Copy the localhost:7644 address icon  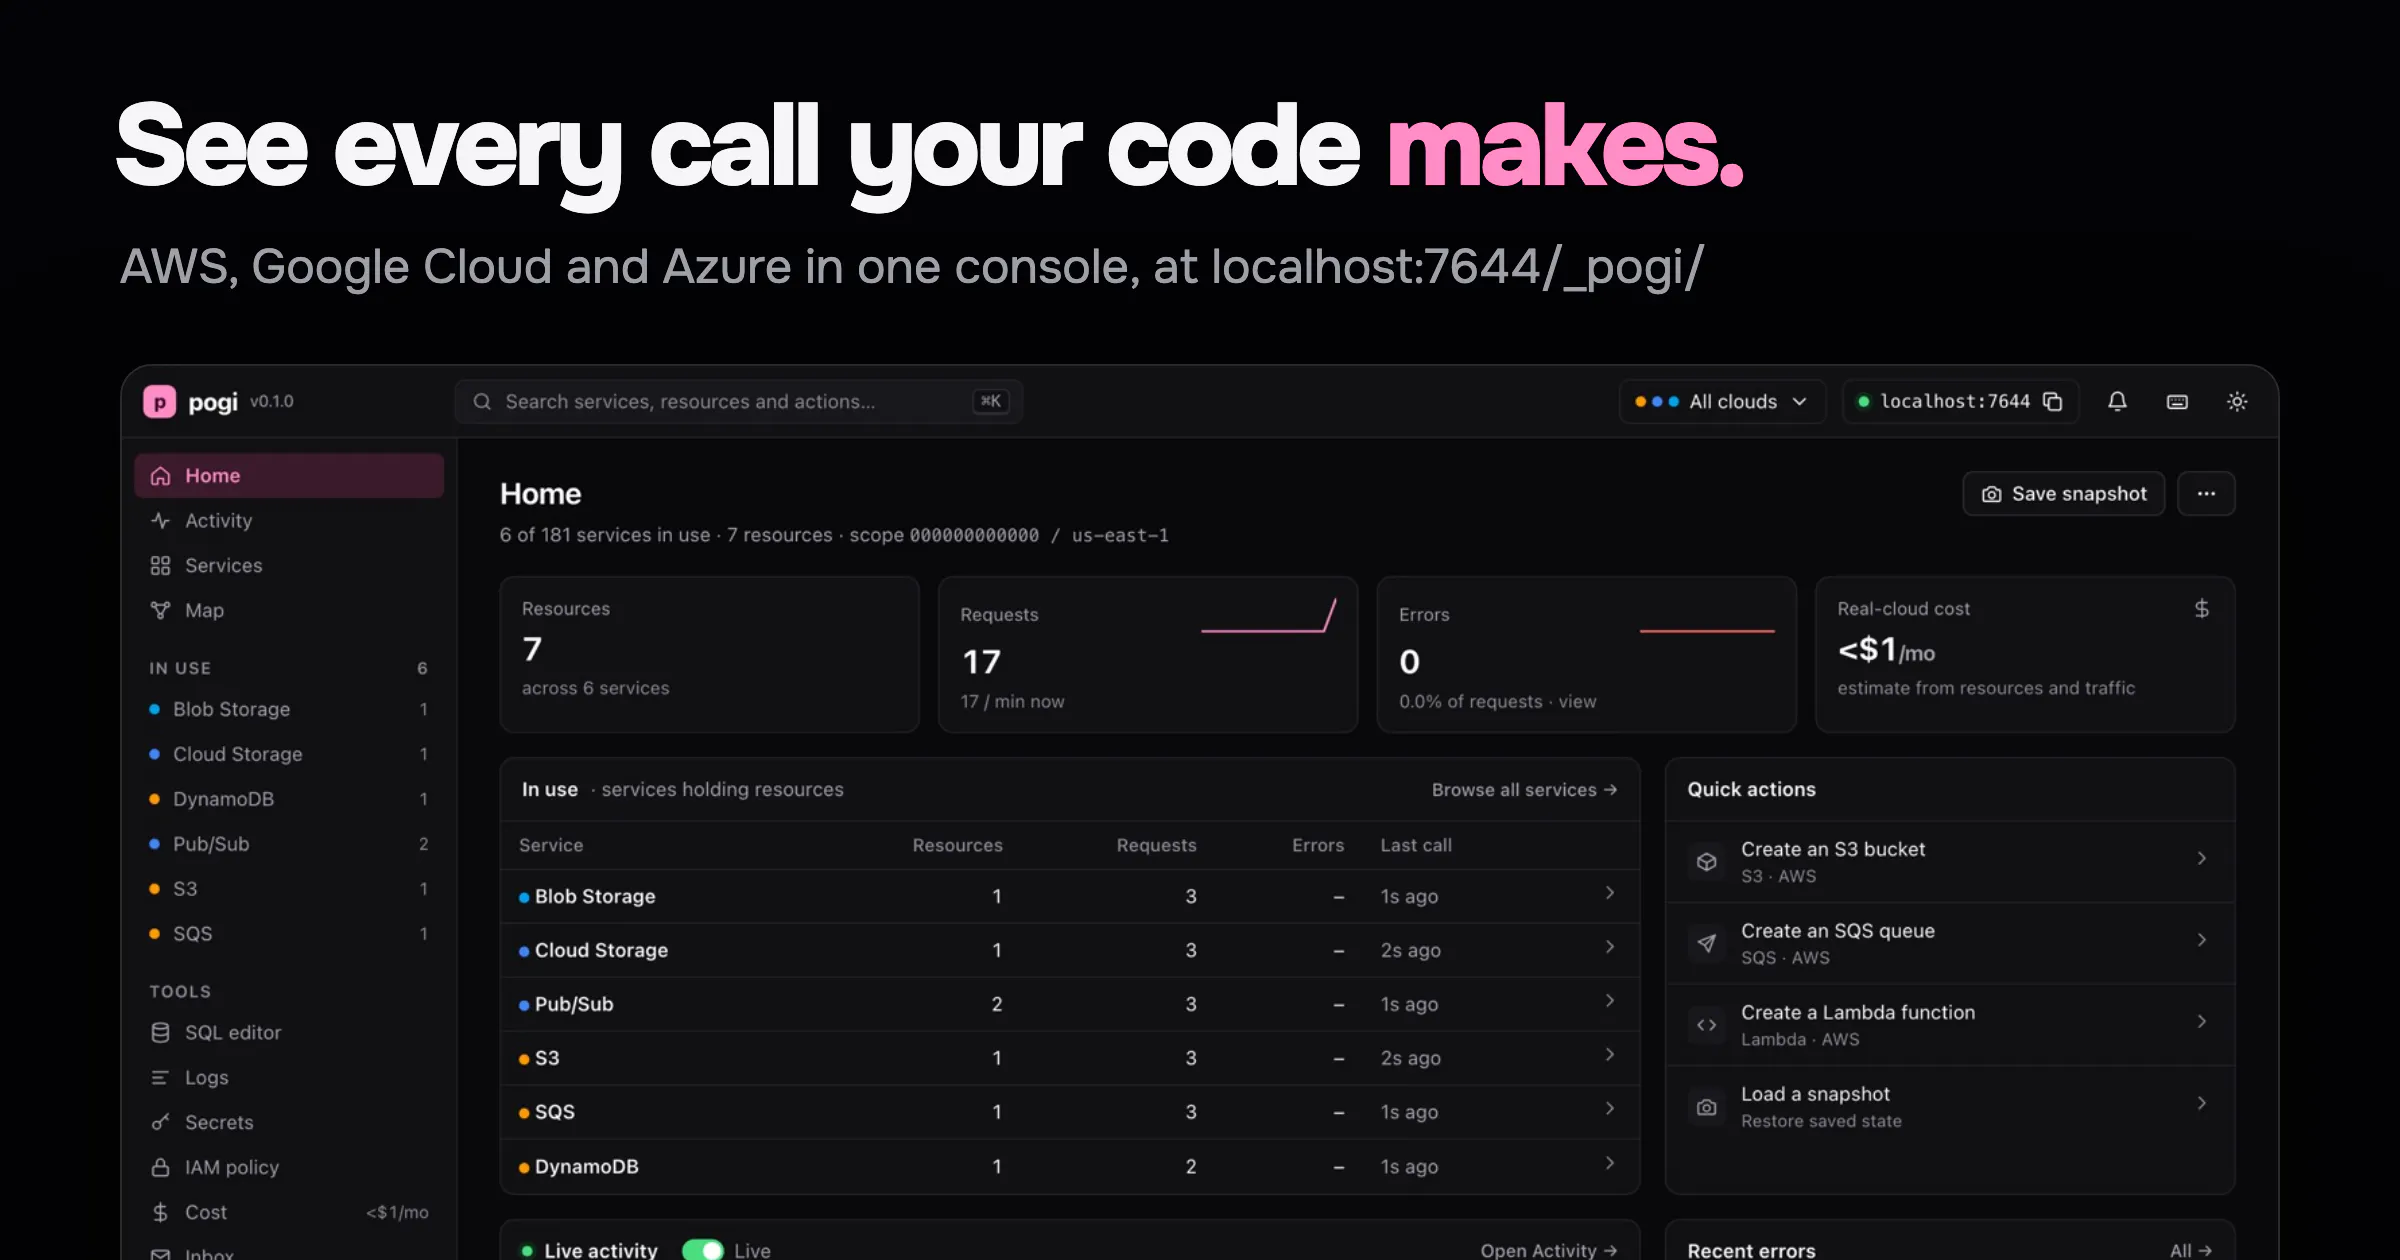pyautogui.click(x=2052, y=401)
